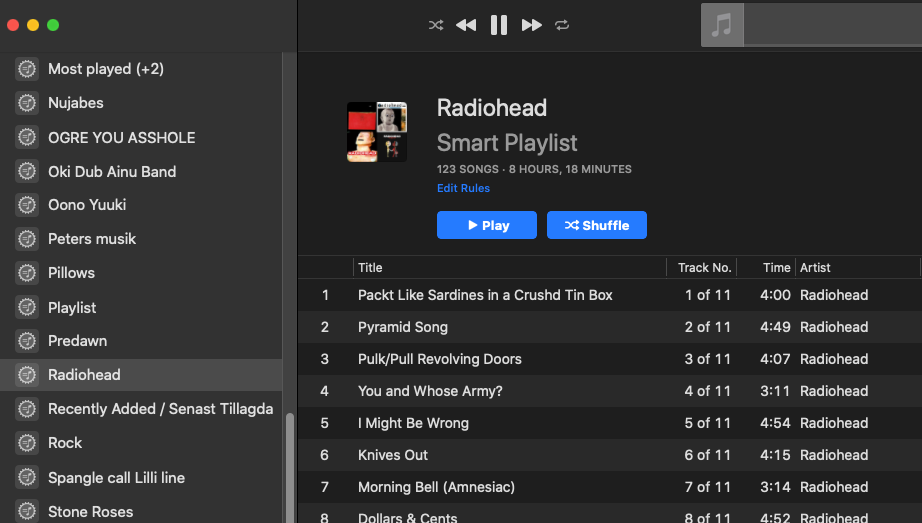Image resolution: width=922 pixels, height=523 pixels.
Task: Click the Most played (+2) smart playlist icon
Action: tap(26, 69)
